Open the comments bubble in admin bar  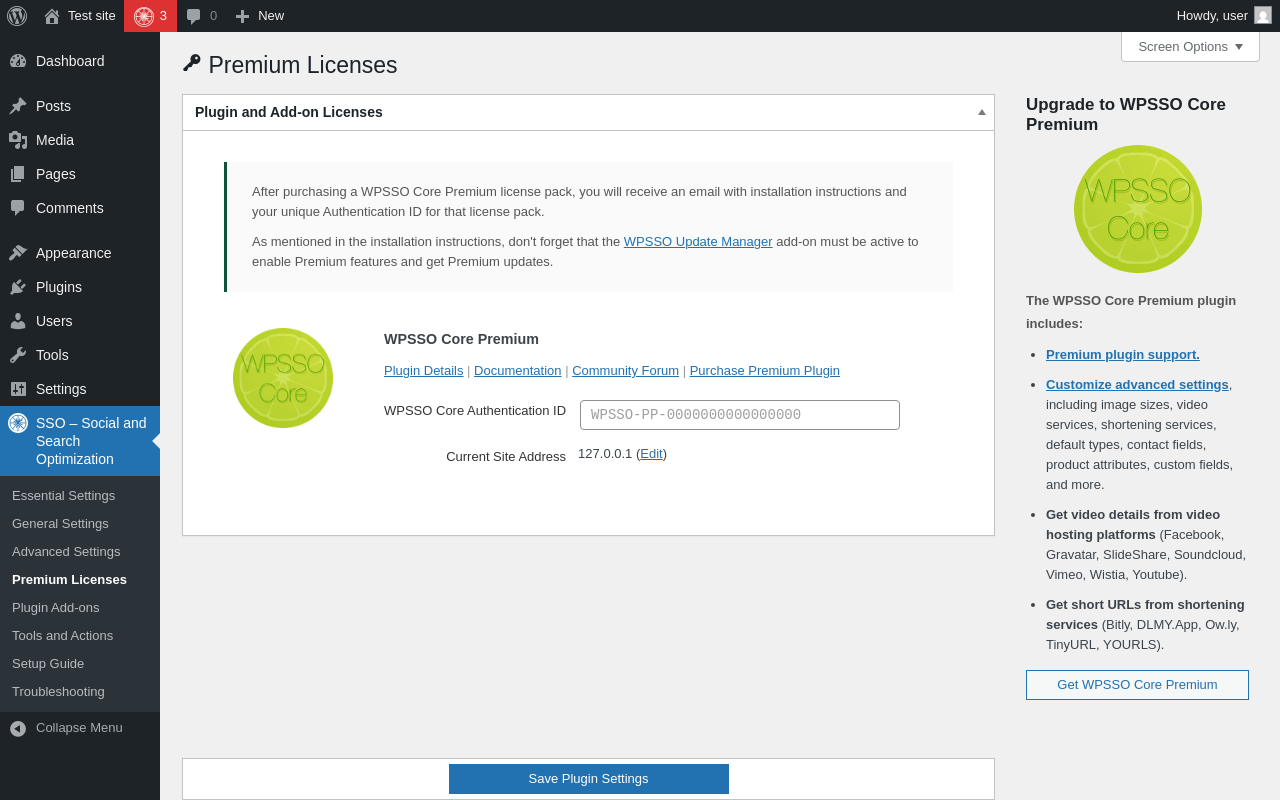[x=194, y=16]
